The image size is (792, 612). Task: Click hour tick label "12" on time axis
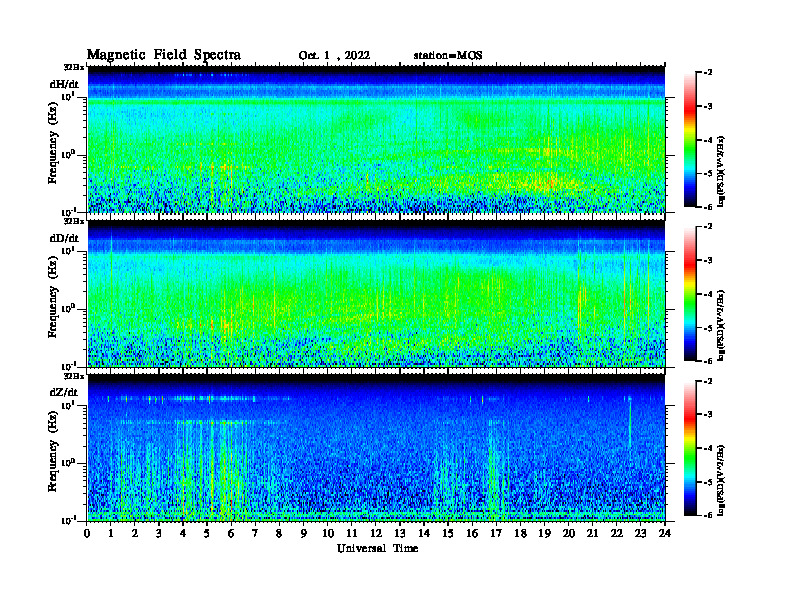coord(376,534)
